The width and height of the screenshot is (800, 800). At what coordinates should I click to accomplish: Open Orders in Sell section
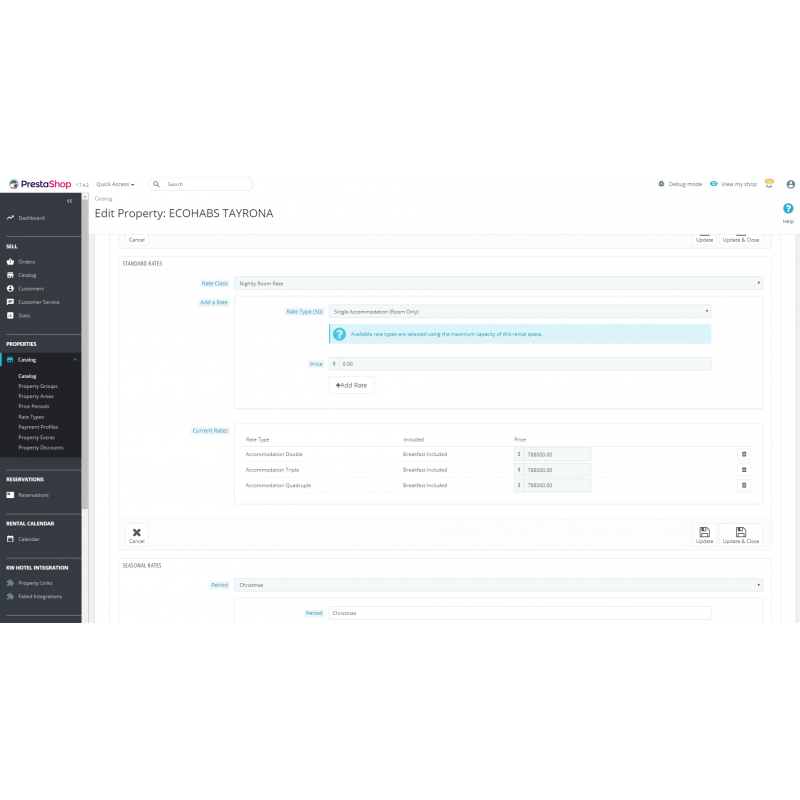click(27, 262)
